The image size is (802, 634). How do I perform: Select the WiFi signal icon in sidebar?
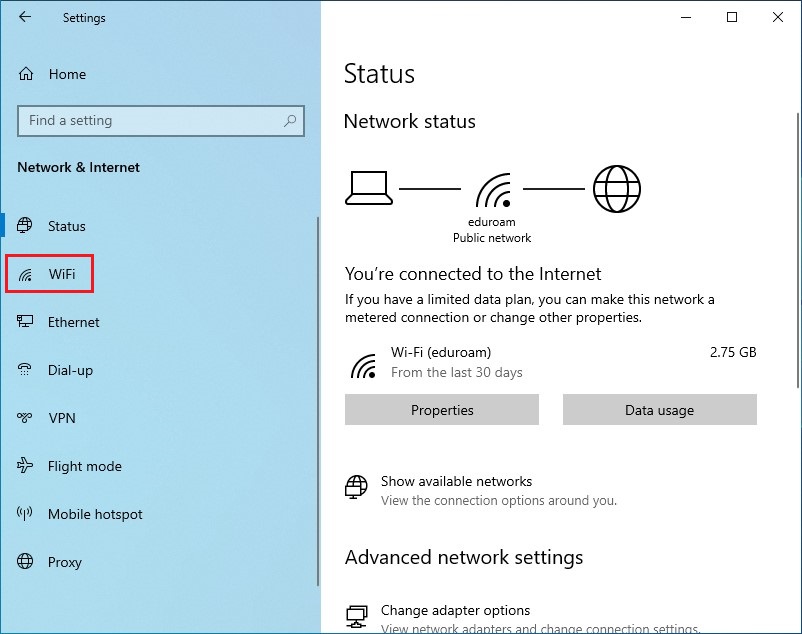pos(25,275)
